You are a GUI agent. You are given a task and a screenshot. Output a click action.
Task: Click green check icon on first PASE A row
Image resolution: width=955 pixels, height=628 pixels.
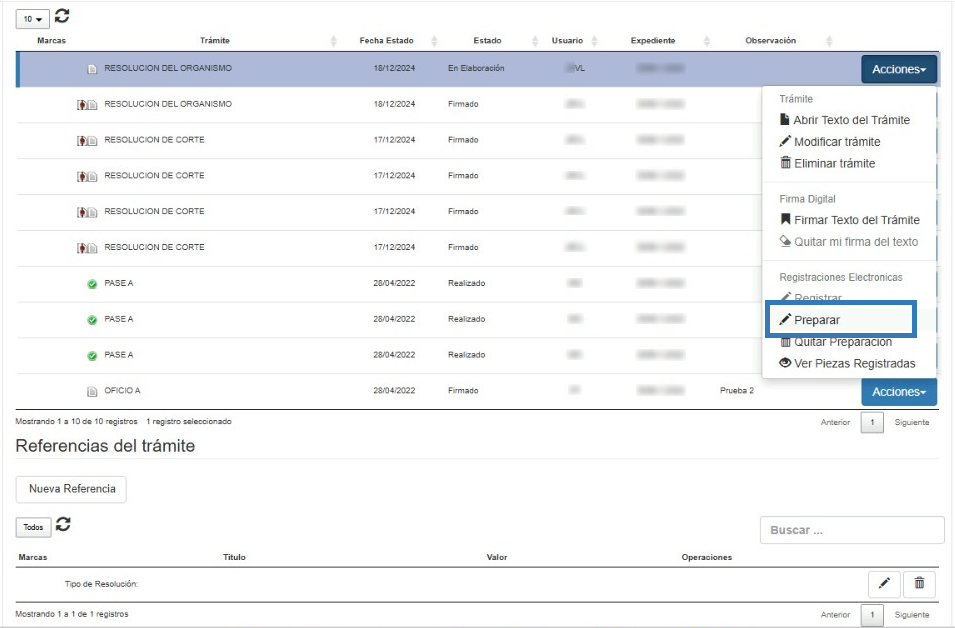click(92, 284)
